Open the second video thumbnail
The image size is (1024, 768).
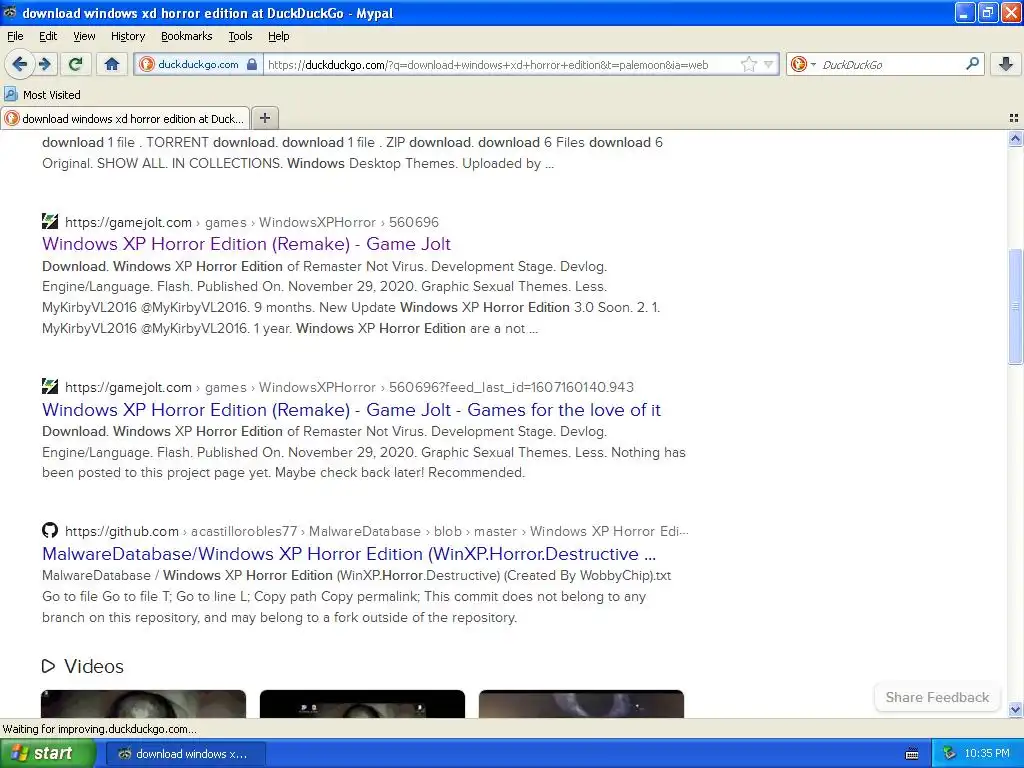(362, 703)
